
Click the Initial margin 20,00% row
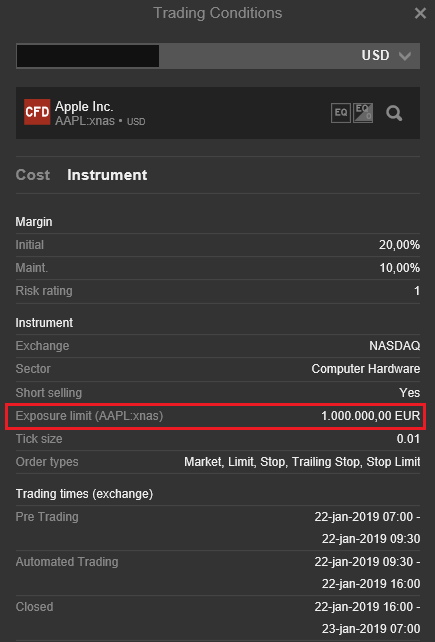(x=218, y=245)
